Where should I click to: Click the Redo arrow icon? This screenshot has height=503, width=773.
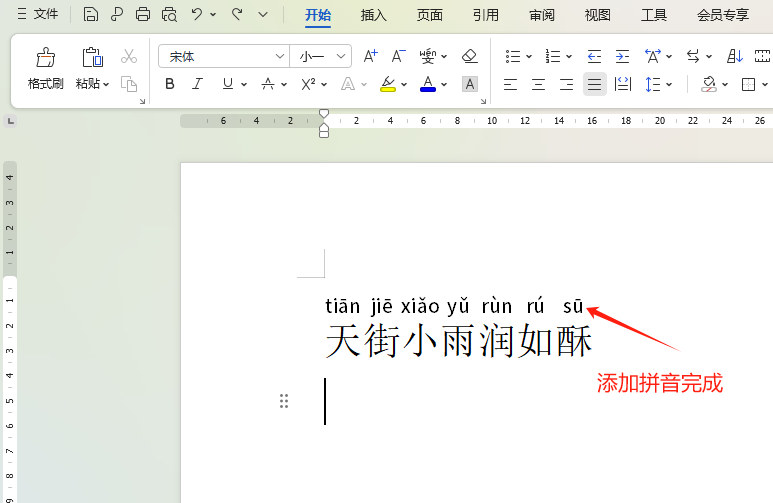click(x=237, y=14)
